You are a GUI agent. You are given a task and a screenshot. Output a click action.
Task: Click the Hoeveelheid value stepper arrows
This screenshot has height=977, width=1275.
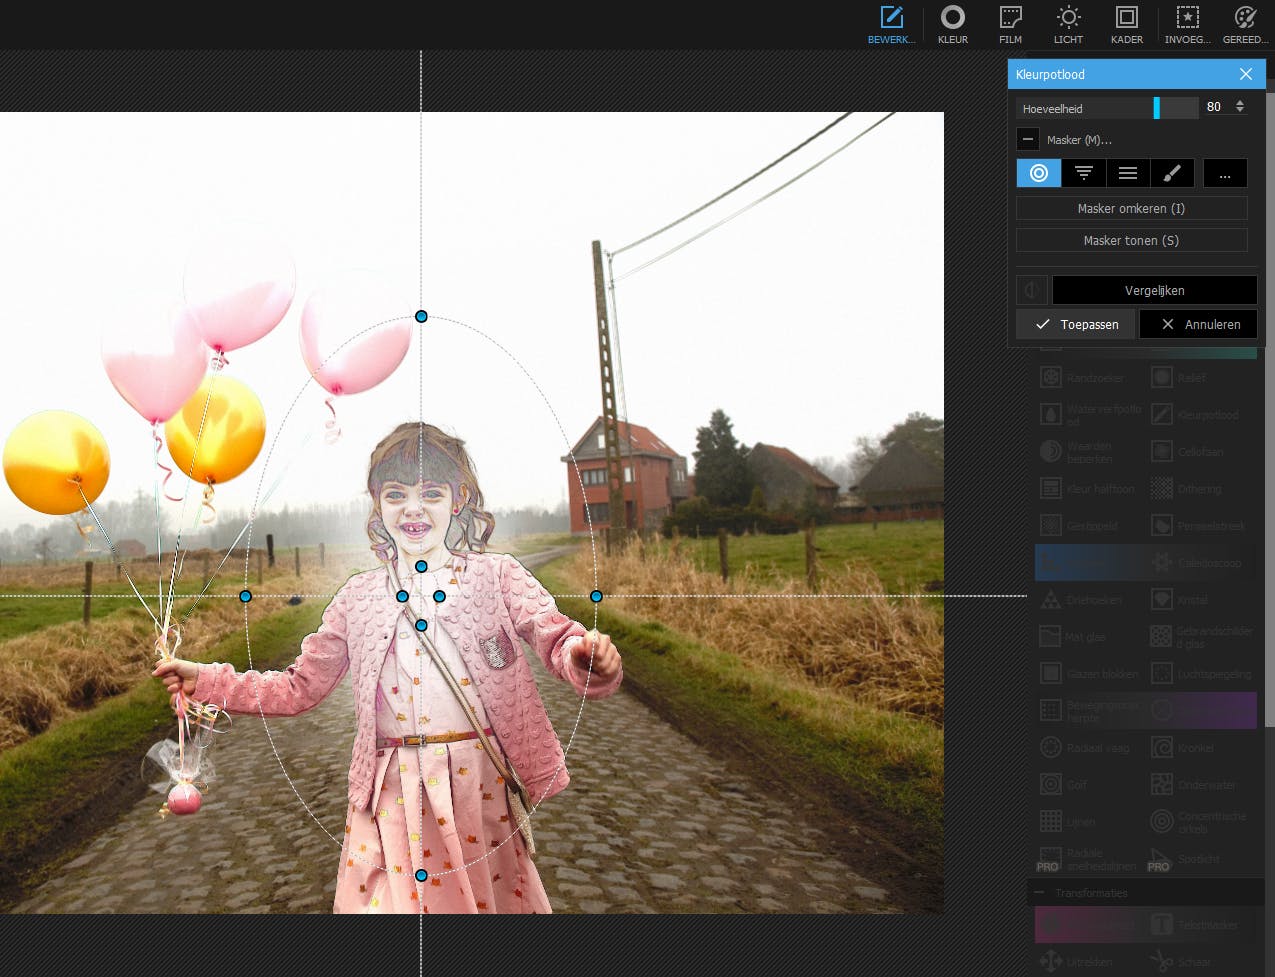1240,107
